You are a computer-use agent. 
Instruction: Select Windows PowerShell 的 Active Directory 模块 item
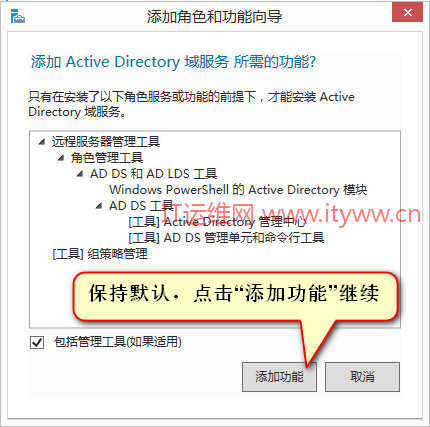238,190
